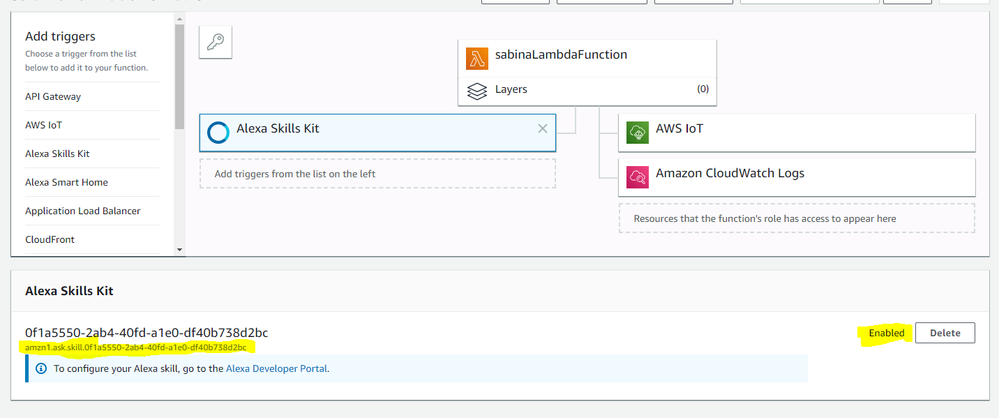Screen dimensions: 999x418
Task: Select CloudFront from trigger list
Action: [50, 239]
